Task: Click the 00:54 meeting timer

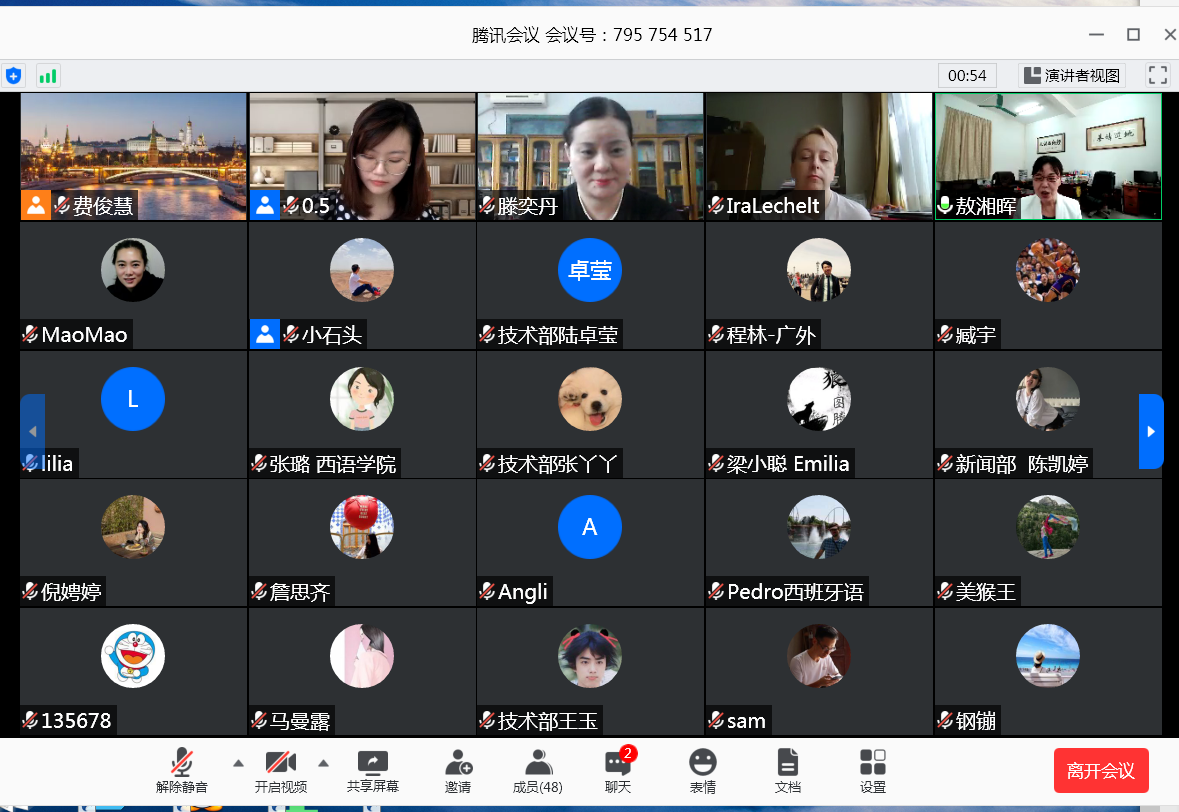Action: [967, 75]
